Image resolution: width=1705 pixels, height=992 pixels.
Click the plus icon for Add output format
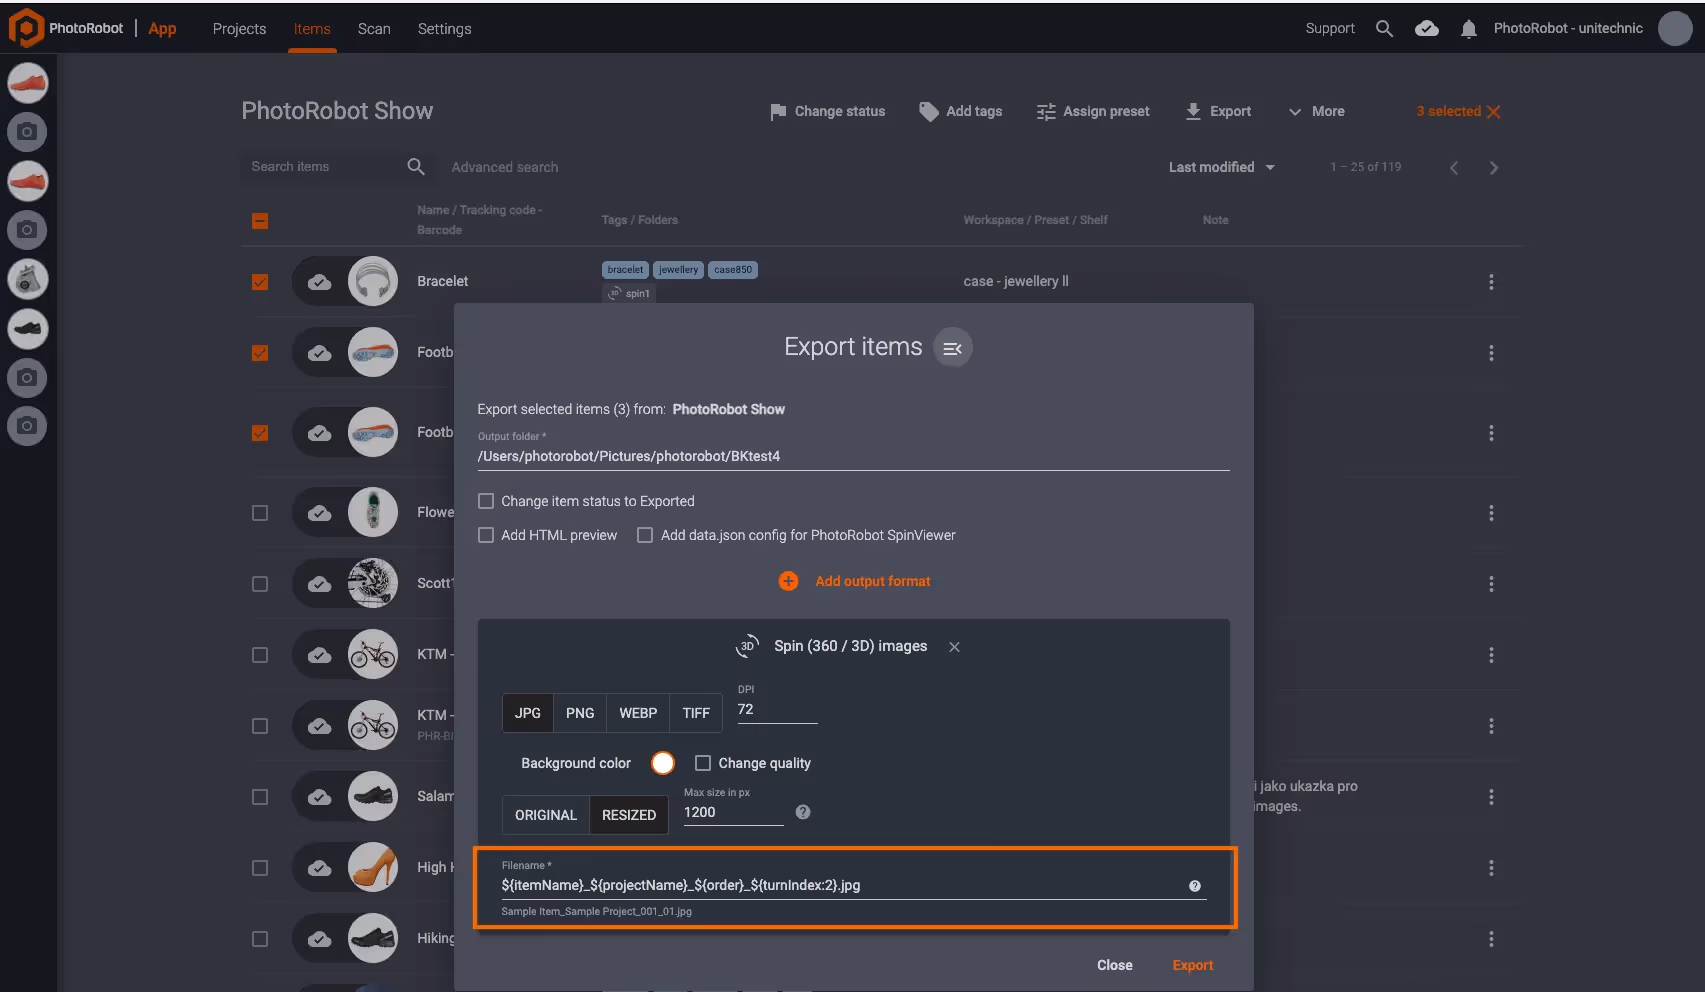pos(788,581)
